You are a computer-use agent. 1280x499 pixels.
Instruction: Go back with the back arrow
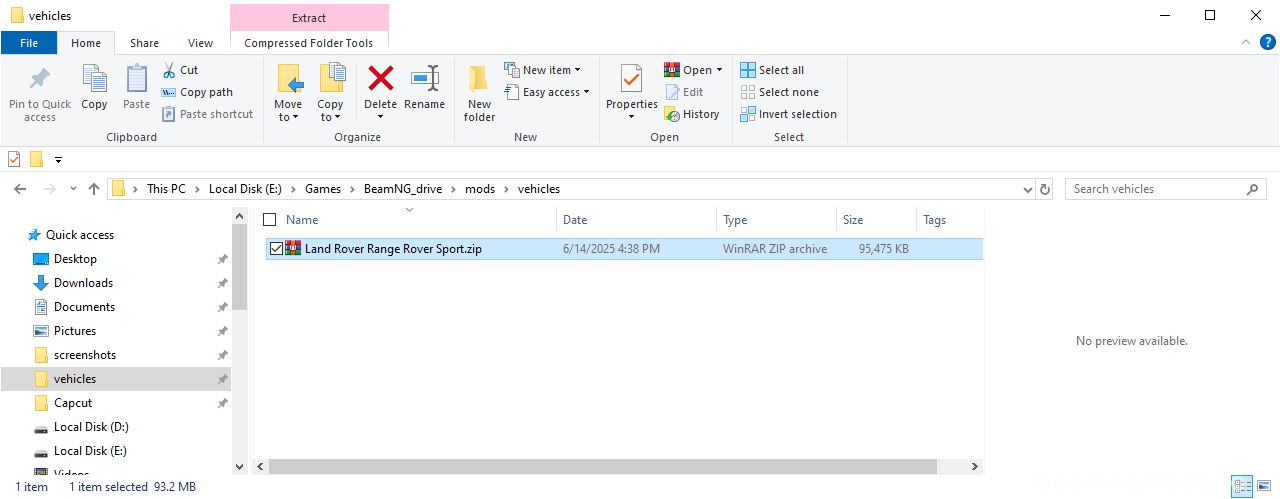(20, 189)
